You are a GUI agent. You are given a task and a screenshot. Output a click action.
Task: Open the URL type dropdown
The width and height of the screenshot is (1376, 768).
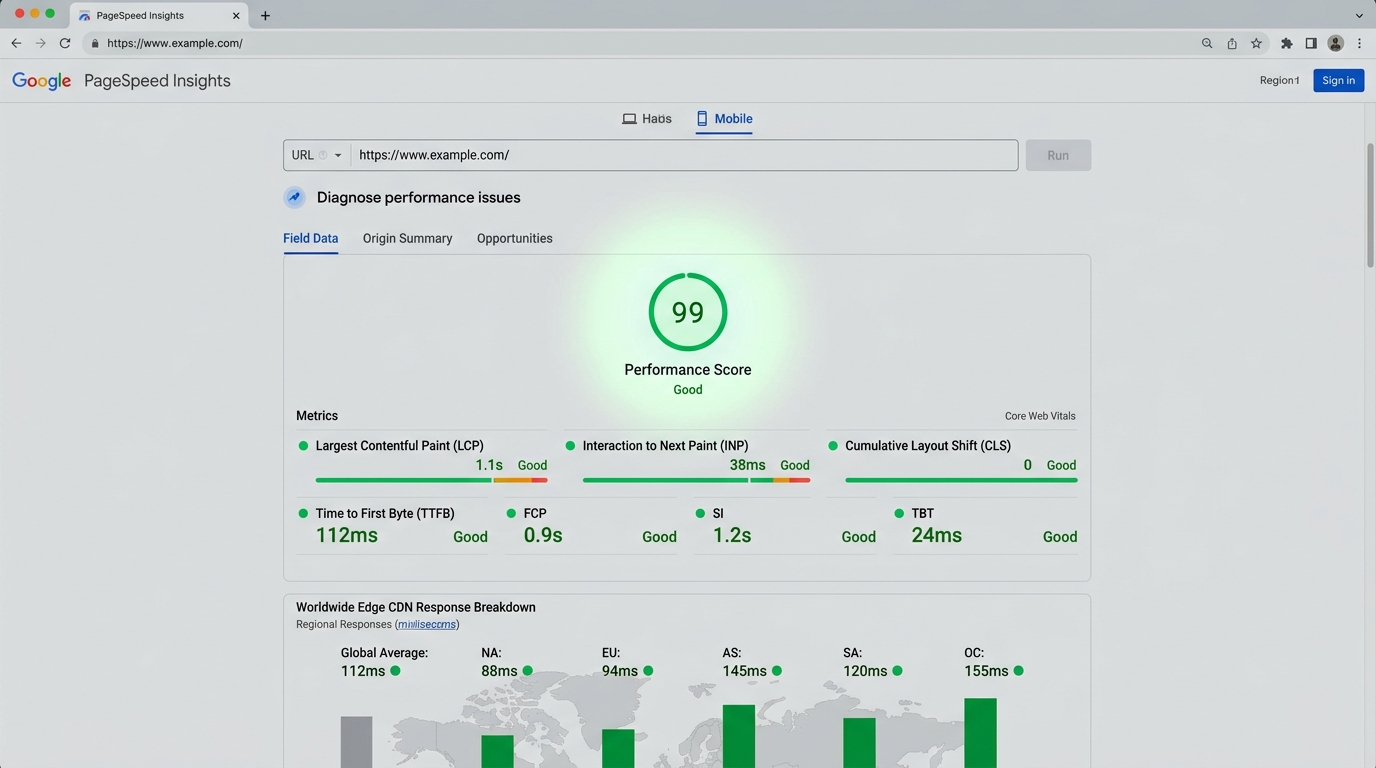(x=317, y=155)
